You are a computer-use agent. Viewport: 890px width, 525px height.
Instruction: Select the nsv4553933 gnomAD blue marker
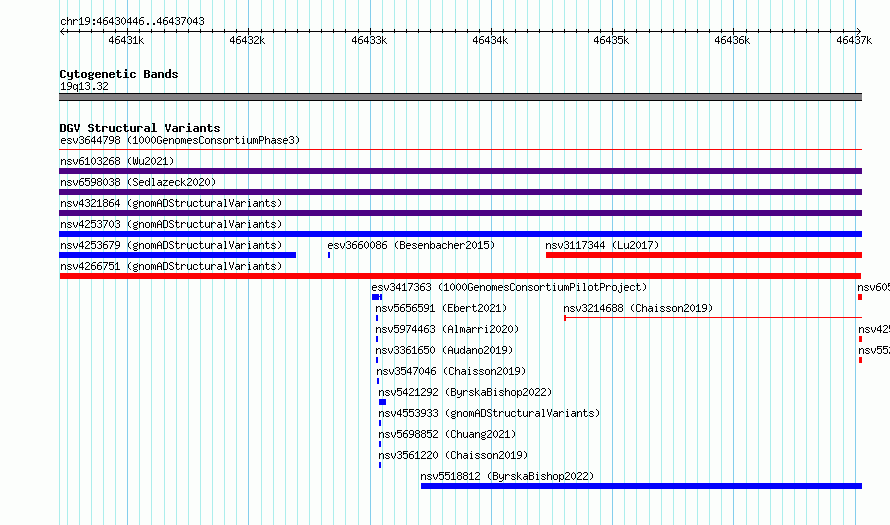click(380, 423)
